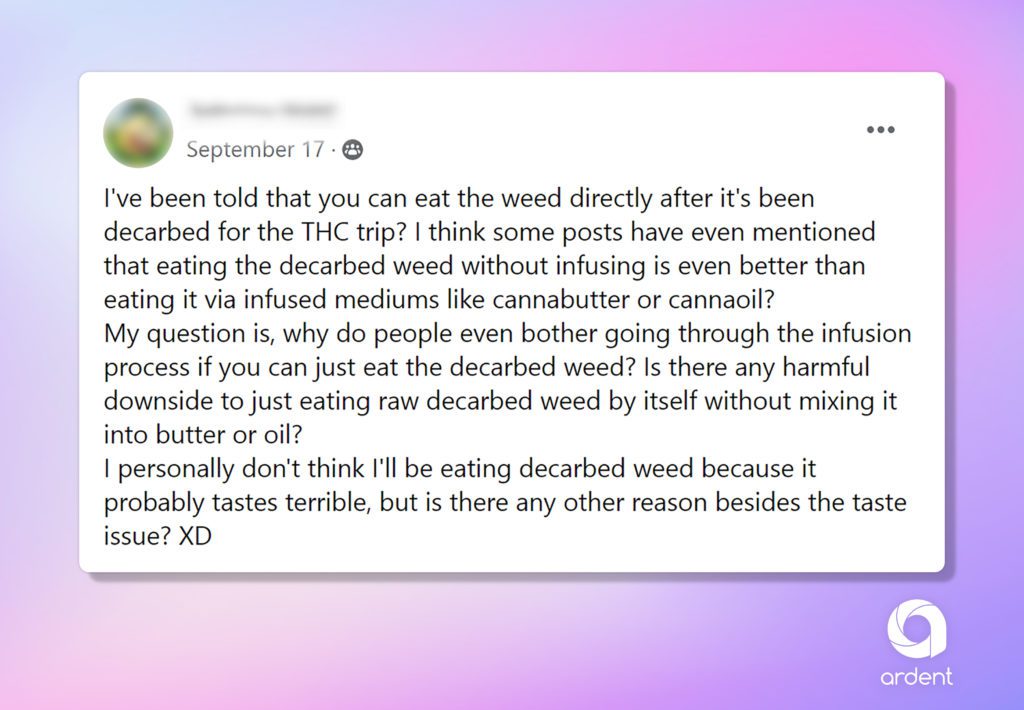Viewport: 1024px width, 710px height.
Task: Click the text into butter or oil
Action: coord(203,435)
